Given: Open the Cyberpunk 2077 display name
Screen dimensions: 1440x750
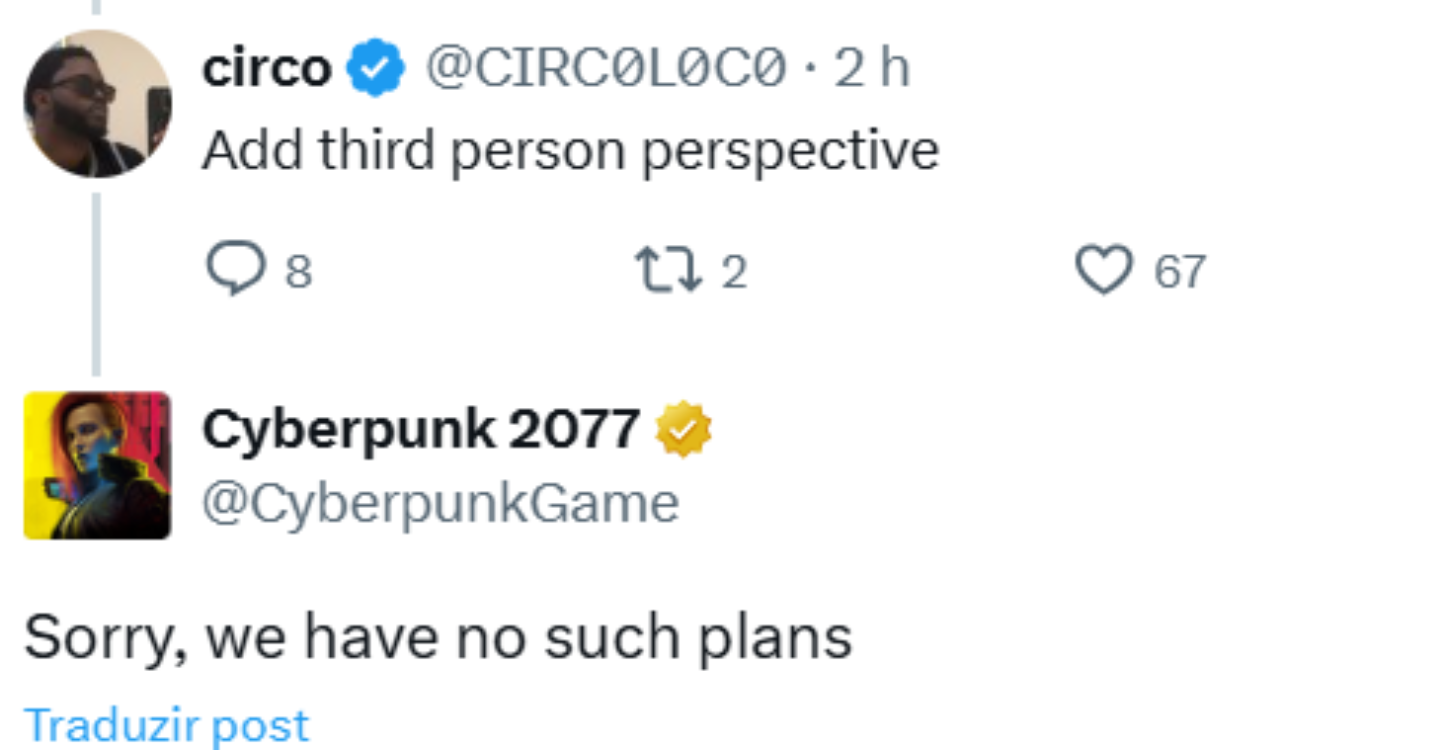Looking at the screenshot, I should point(421,429).
